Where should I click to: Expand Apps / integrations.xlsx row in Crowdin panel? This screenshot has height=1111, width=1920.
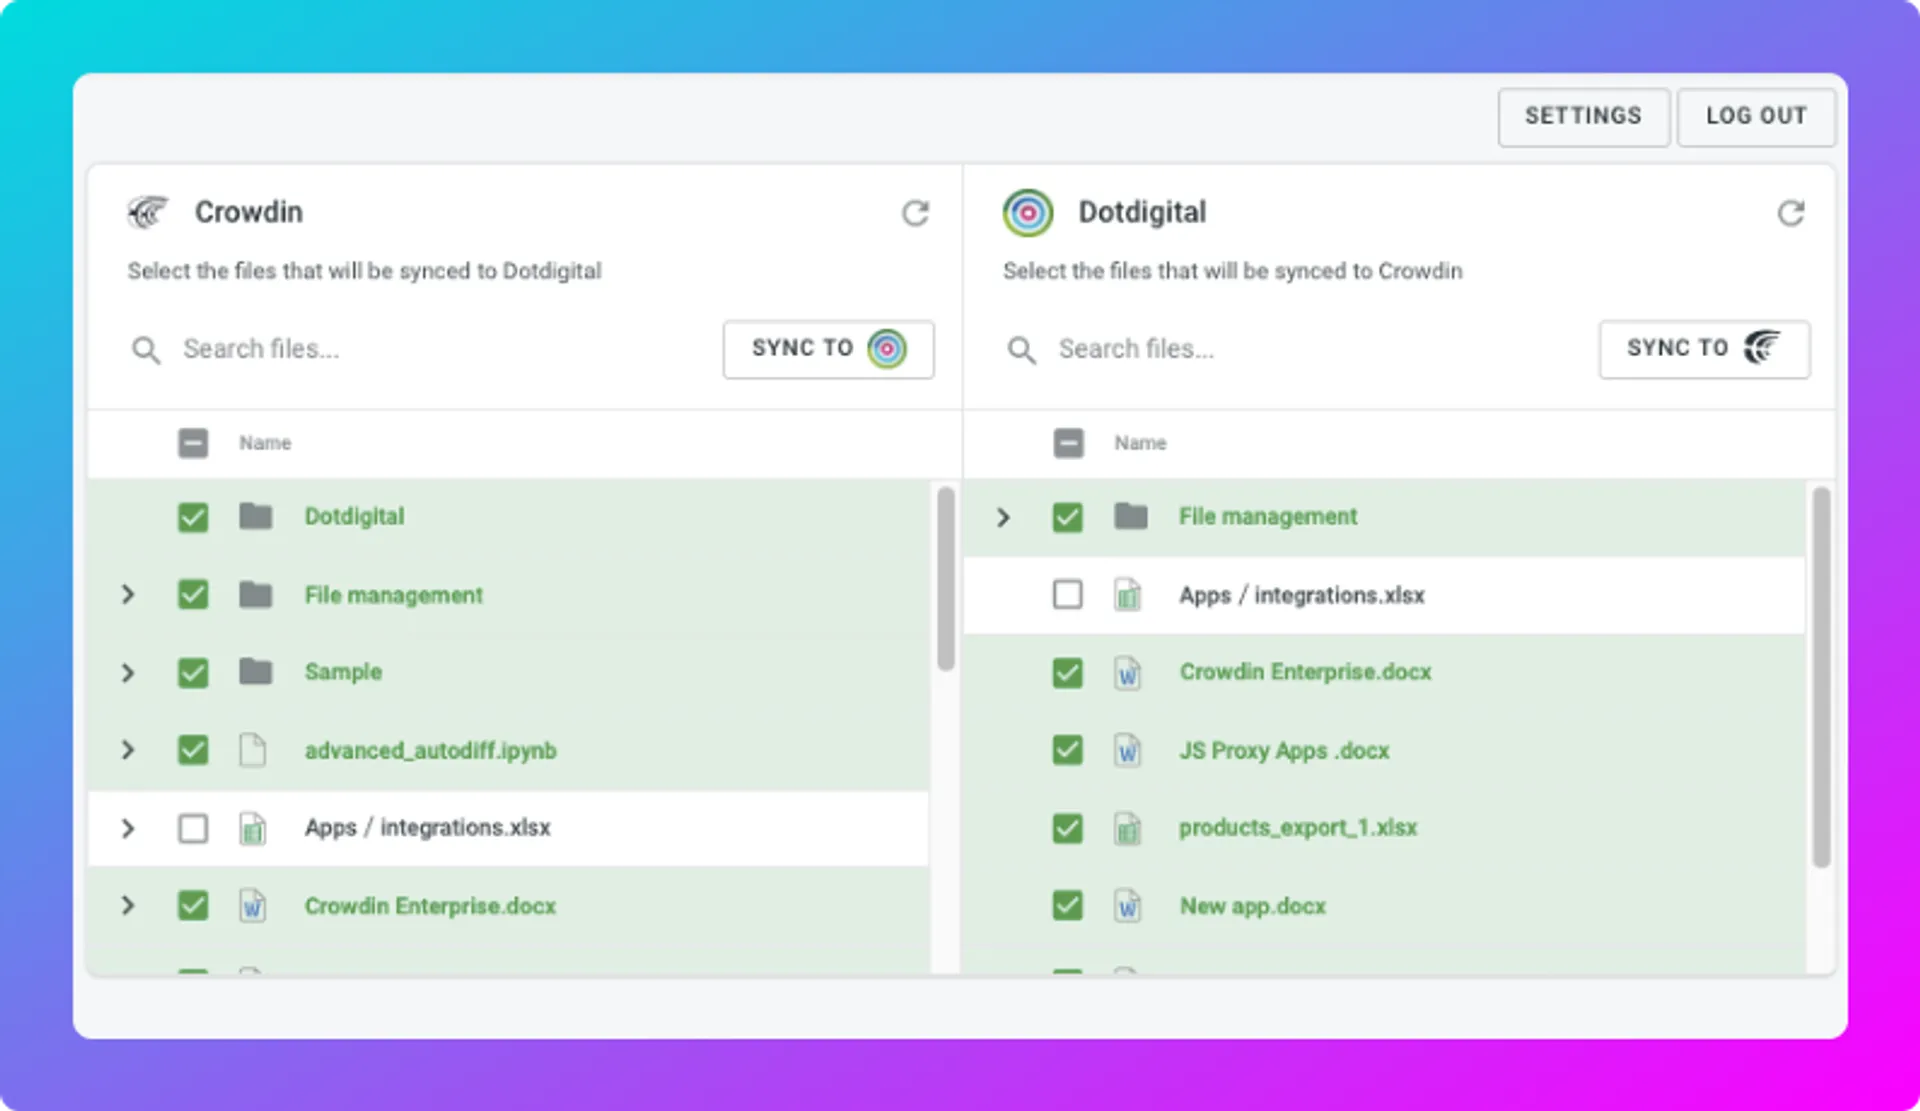point(128,828)
